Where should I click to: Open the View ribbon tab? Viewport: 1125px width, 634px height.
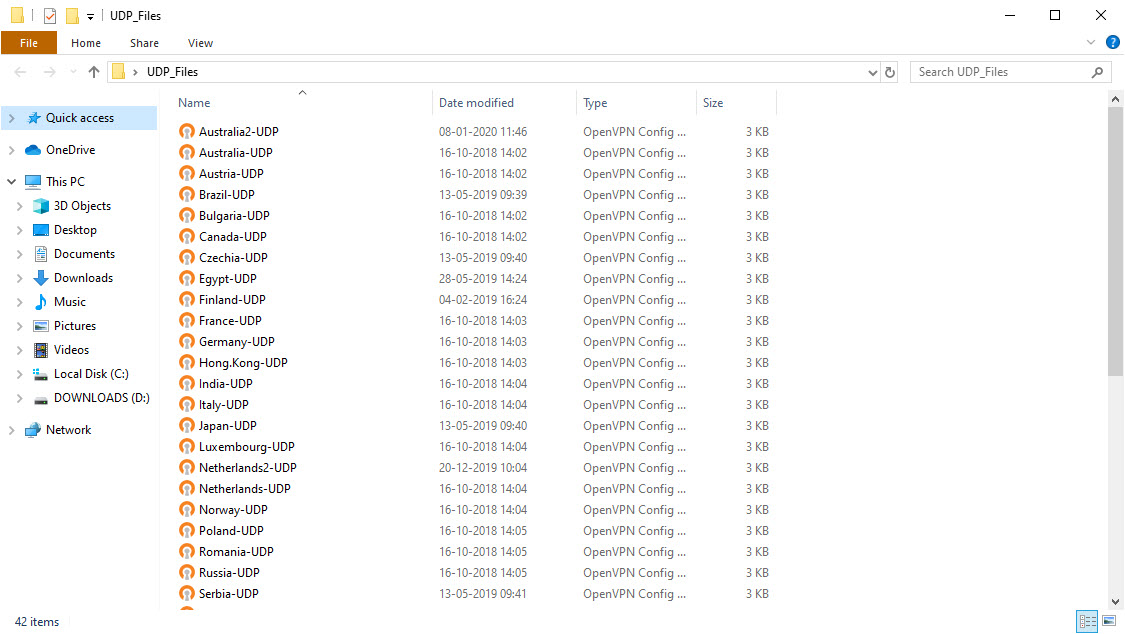pyautogui.click(x=200, y=43)
